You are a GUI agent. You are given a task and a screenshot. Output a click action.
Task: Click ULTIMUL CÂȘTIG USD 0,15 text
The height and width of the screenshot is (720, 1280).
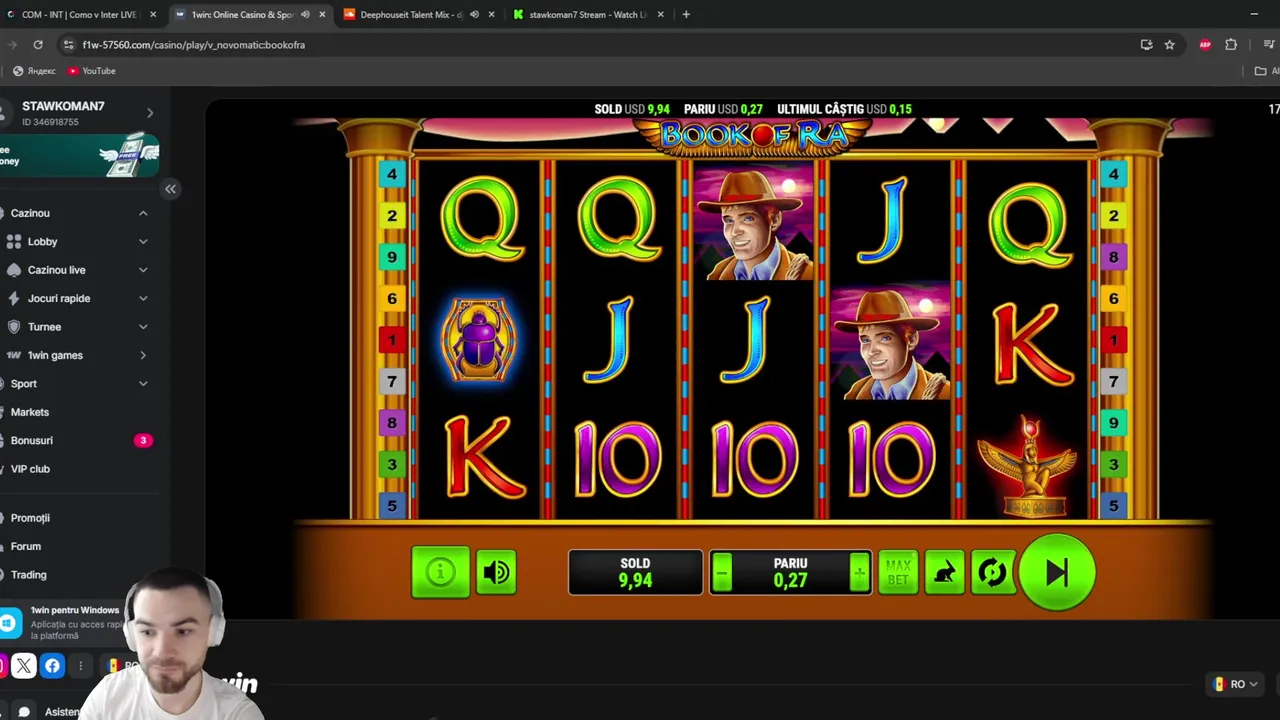click(844, 109)
